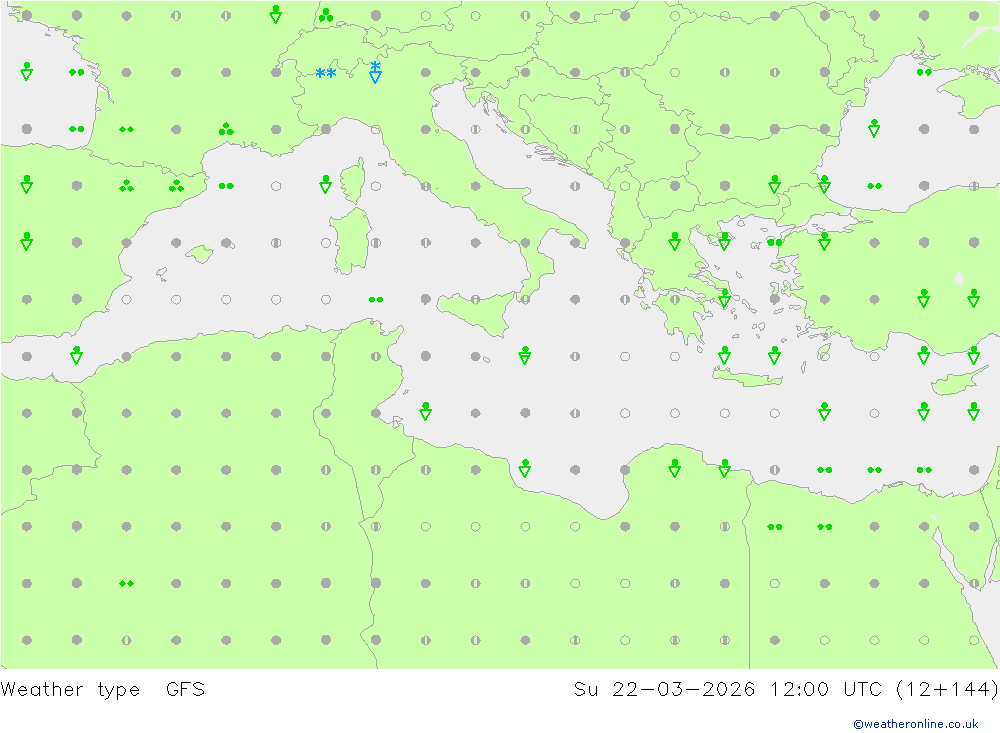Open the weatheronline.co.uk copyright link
This screenshot has width=1000, height=733.
click(916, 724)
